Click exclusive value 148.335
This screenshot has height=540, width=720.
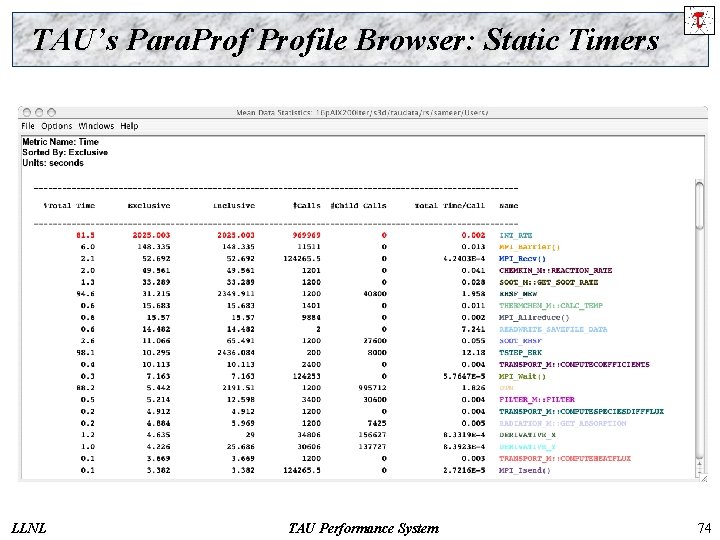[x=153, y=247]
